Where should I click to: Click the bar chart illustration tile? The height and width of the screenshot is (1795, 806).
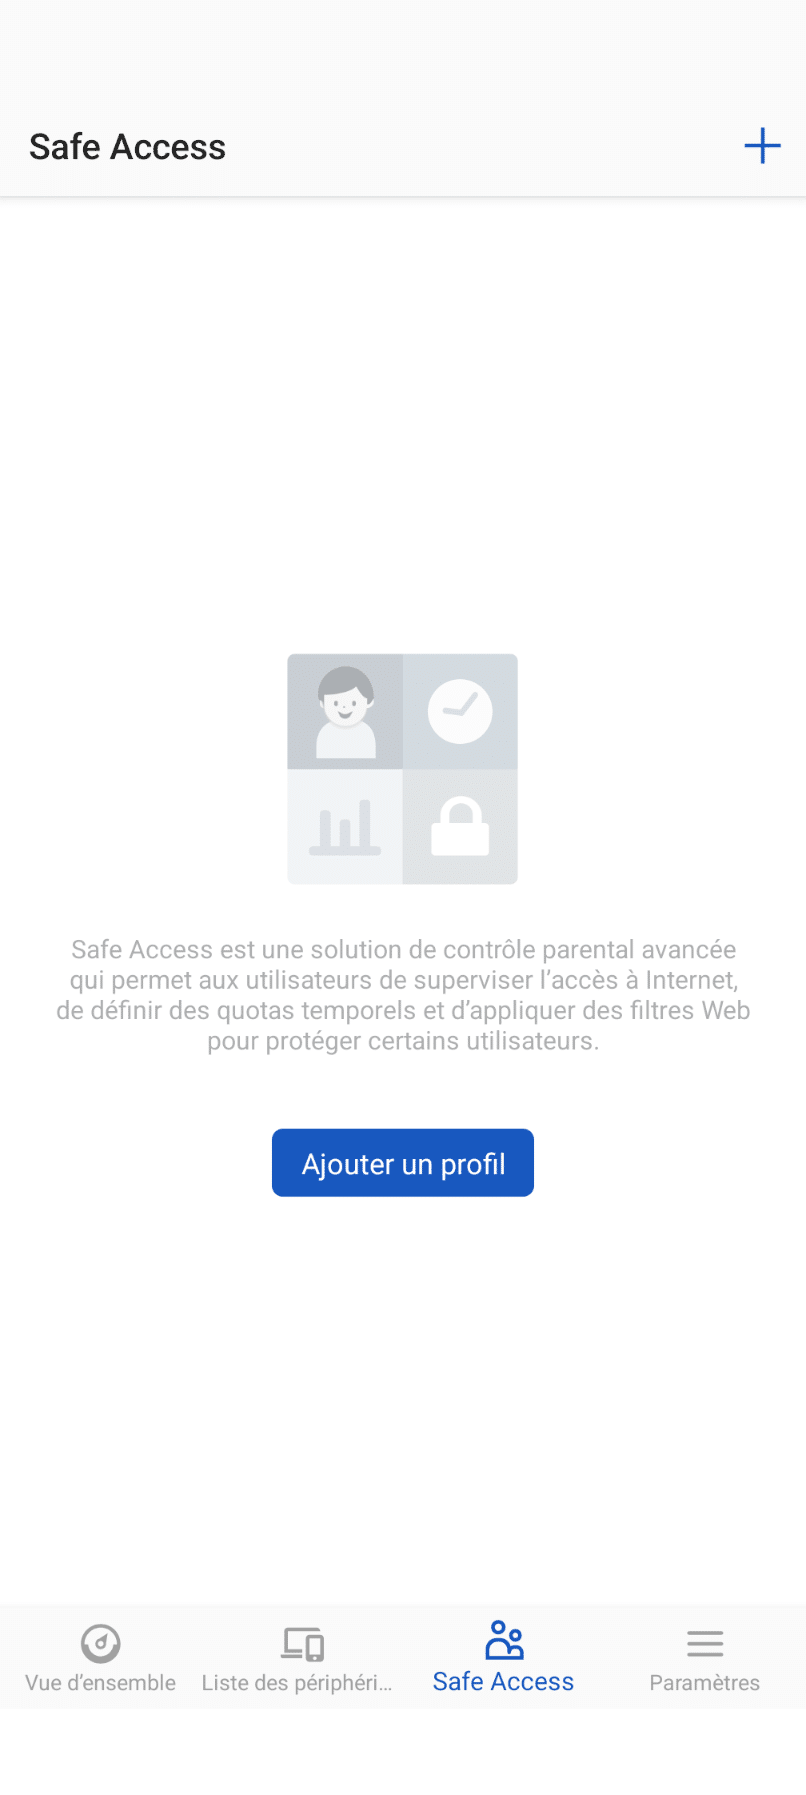point(345,827)
